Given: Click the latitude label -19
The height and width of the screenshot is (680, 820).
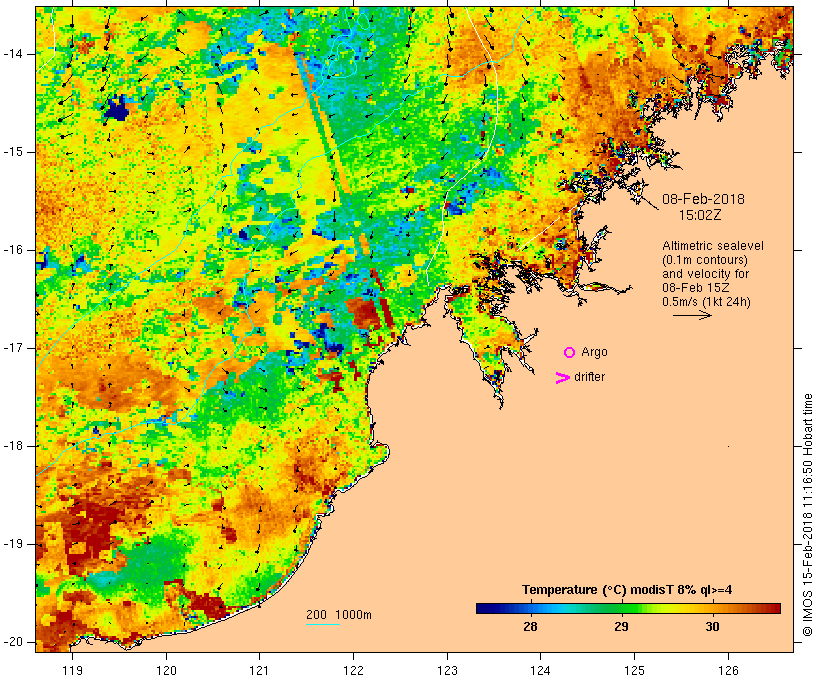Looking at the screenshot, I should pyautogui.click(x=12, y=544).
